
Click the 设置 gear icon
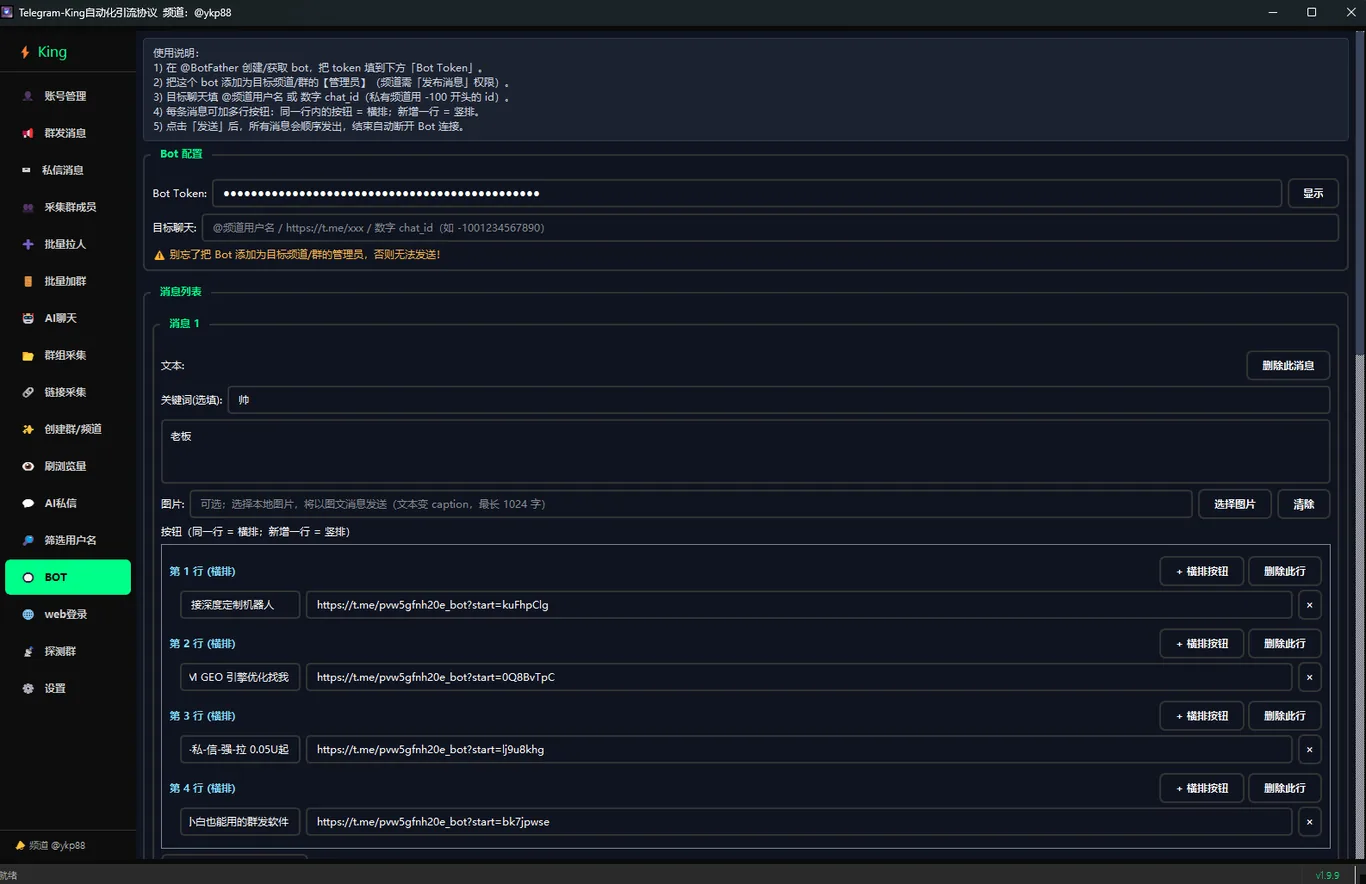(x=28, y=688)
